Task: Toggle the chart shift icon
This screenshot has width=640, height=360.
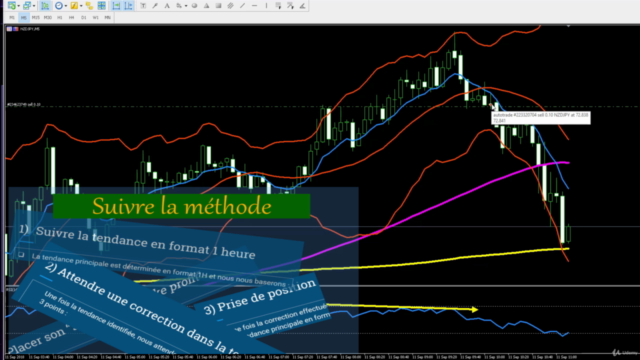Action: pyautogui.click(x=116, y=6)
